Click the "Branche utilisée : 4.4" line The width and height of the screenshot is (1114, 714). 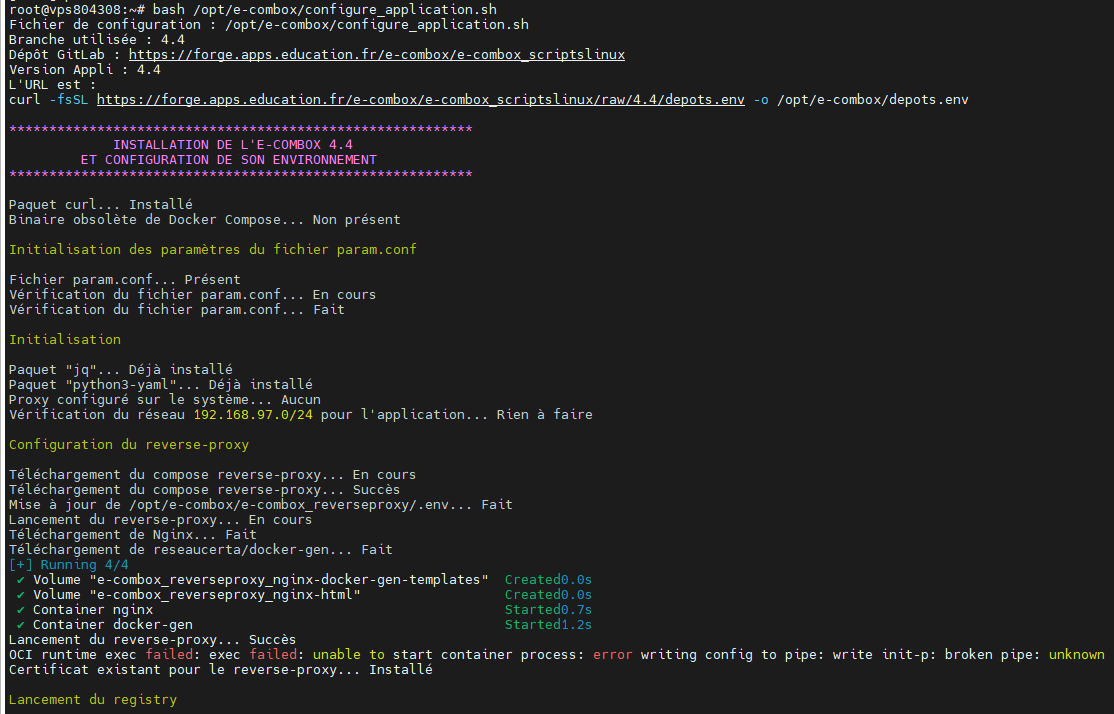[x=97, y=40]
